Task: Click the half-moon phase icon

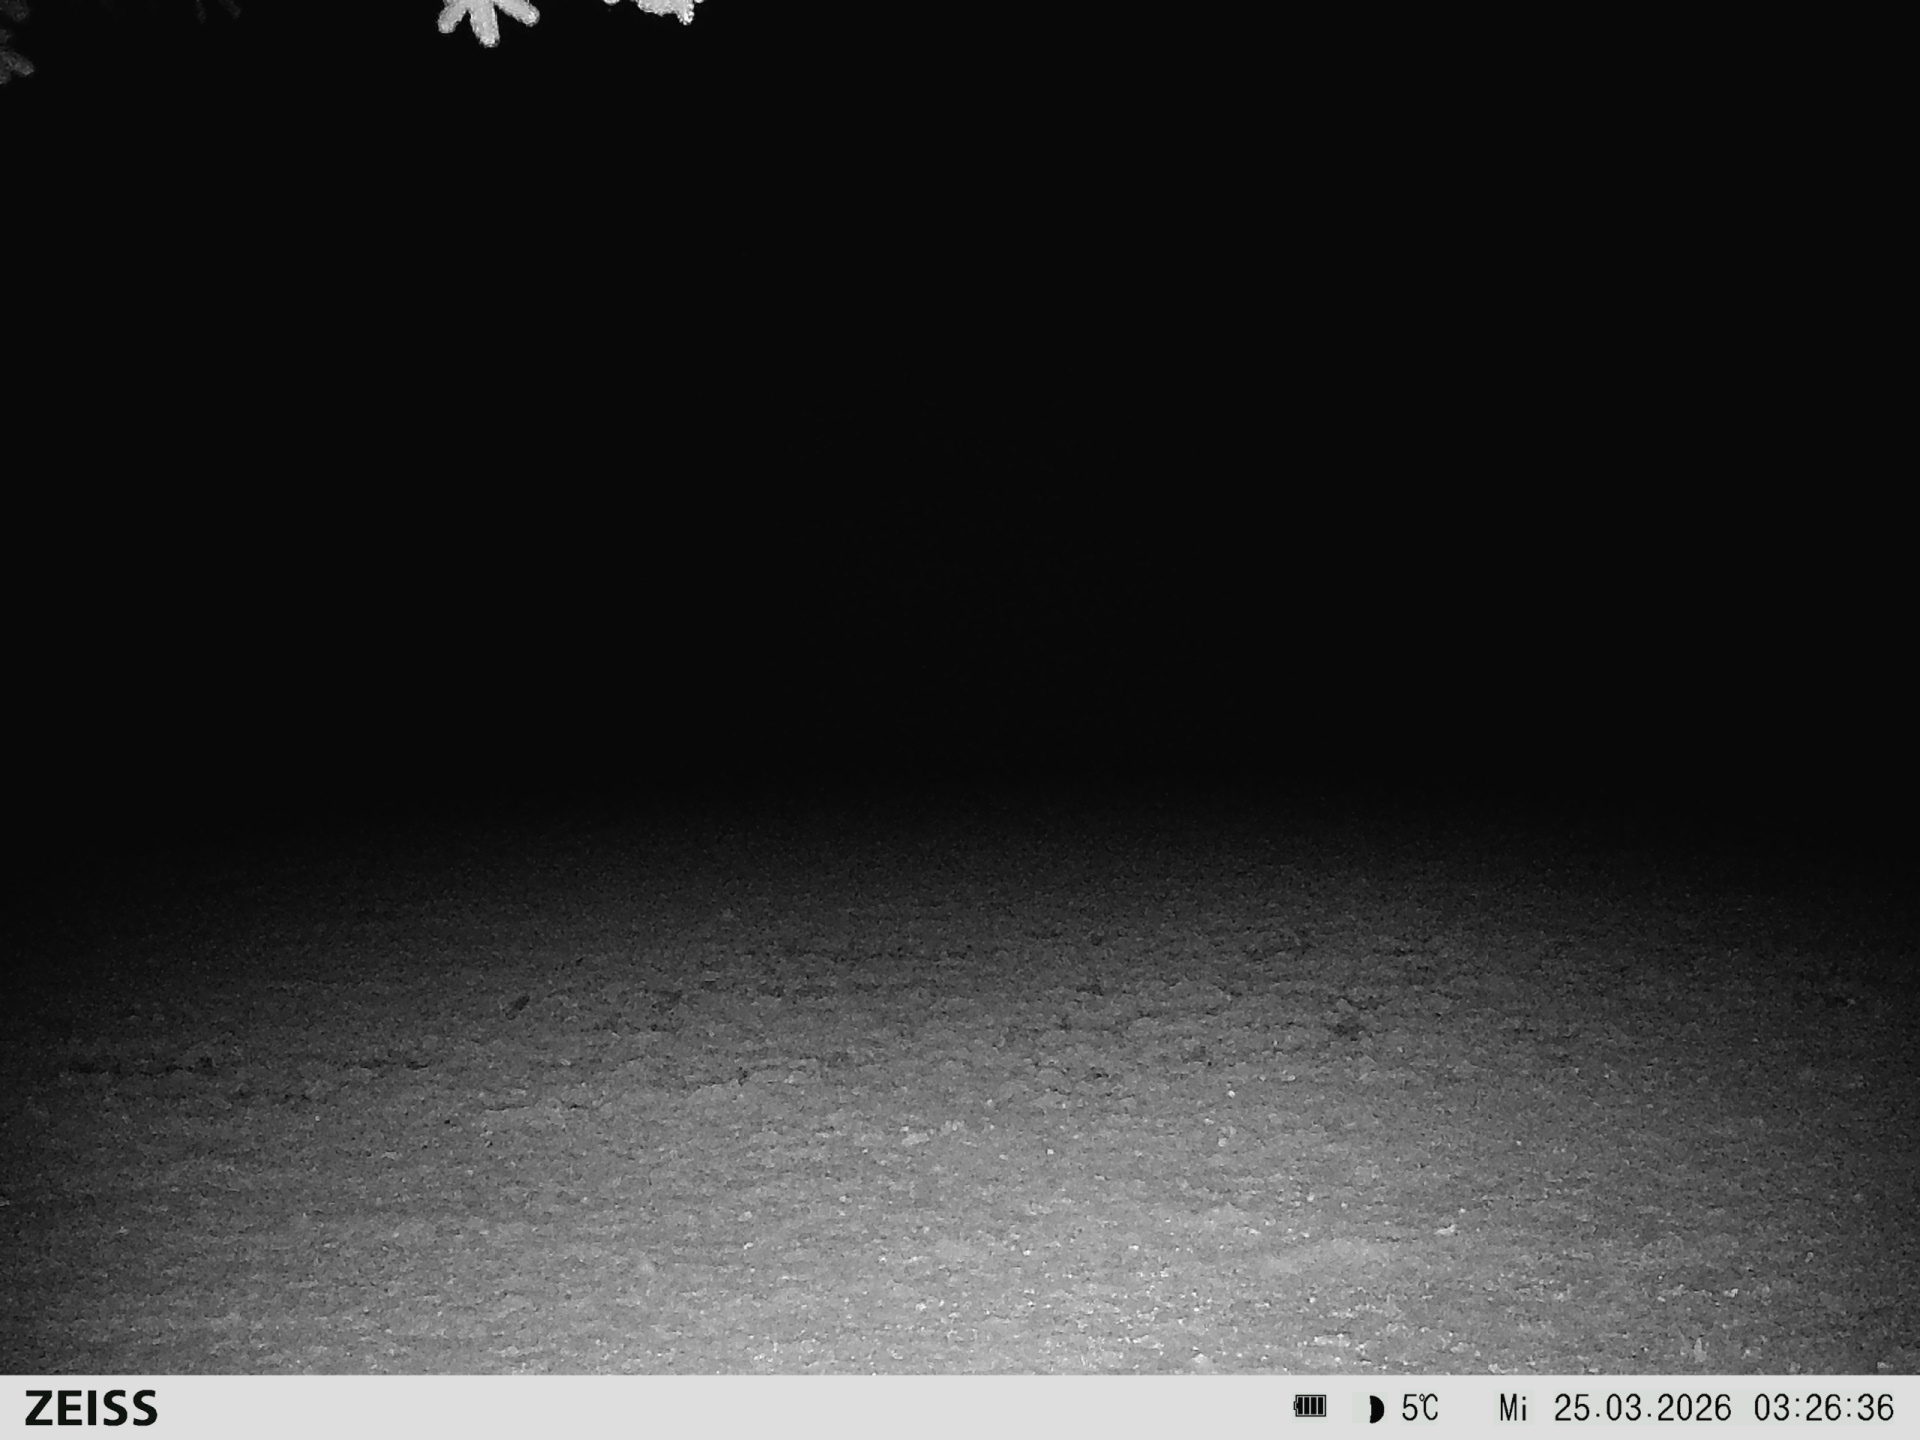Action: tap(1376, 1409)
